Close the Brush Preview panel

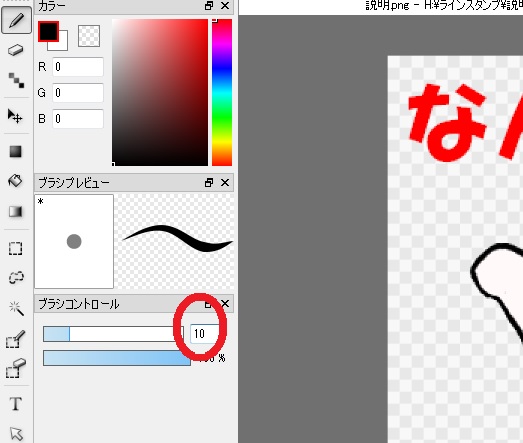click(x=225, y=182)
